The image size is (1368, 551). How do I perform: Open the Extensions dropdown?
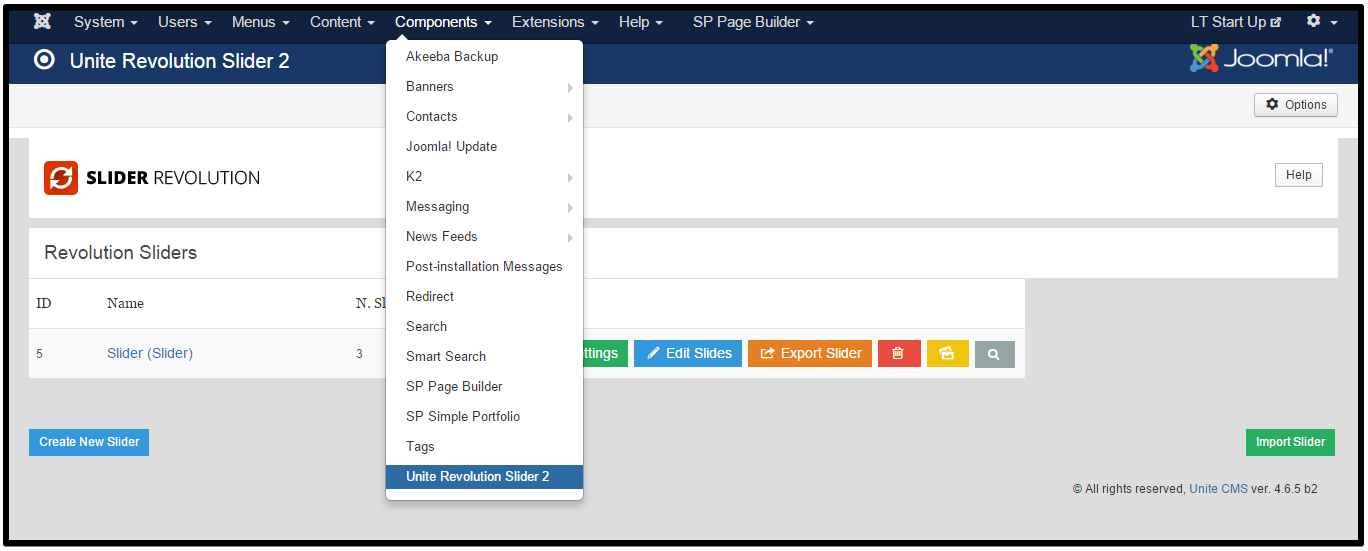[555, 22]
